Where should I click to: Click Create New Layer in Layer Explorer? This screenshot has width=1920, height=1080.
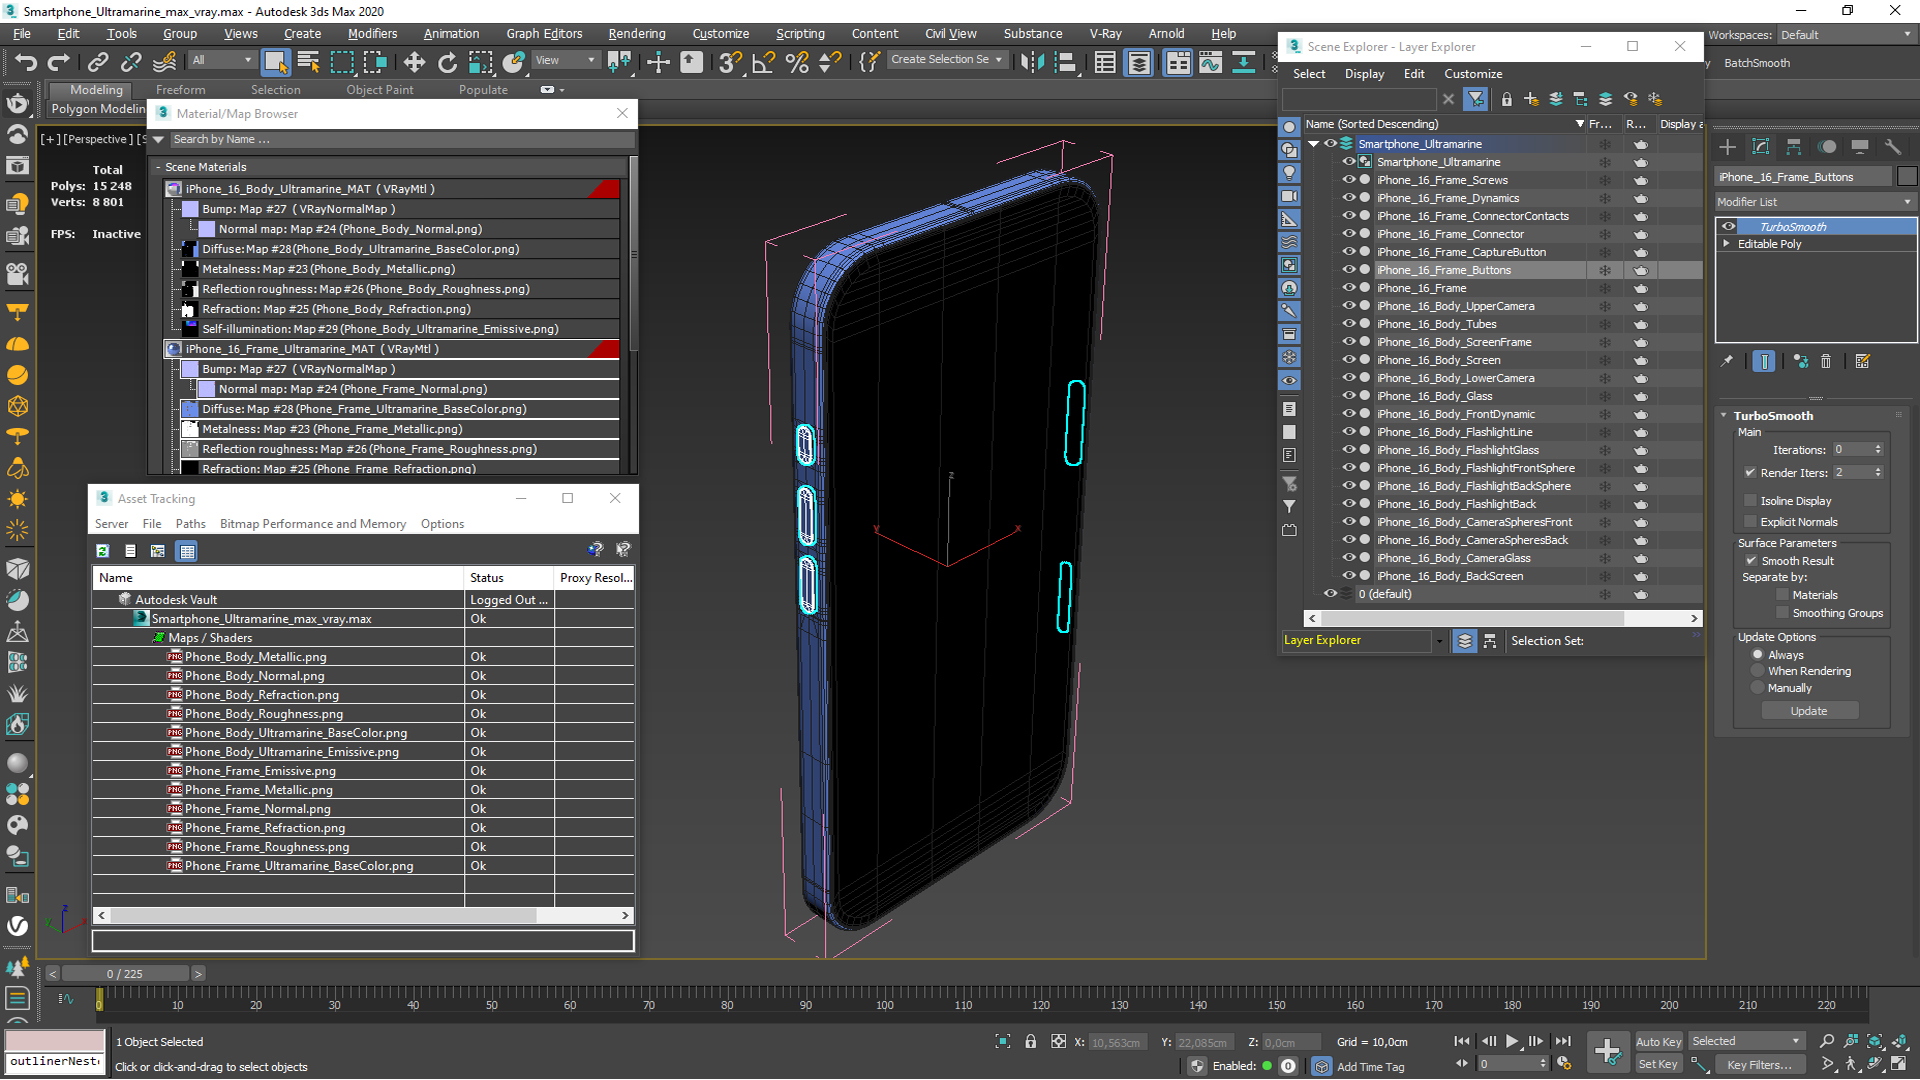tap(1531, 99)
